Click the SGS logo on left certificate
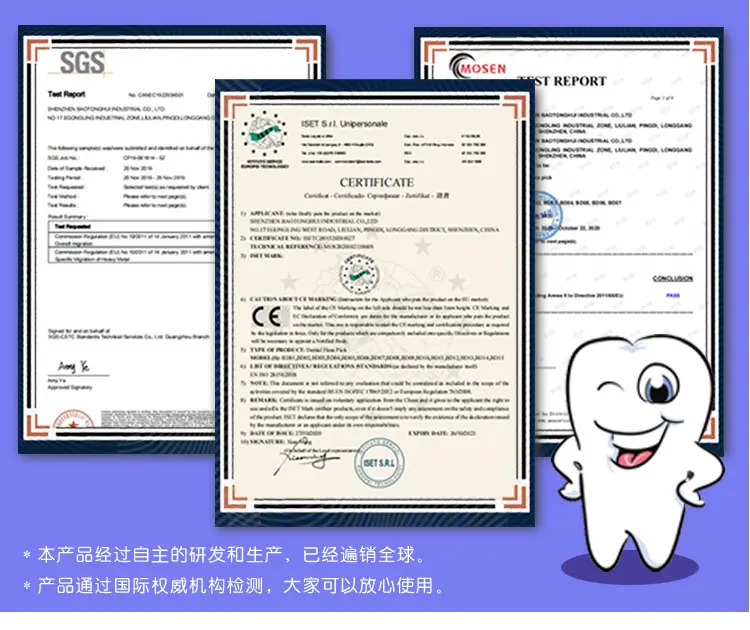The height and width of the screenshot is (630, 750). pos(82,63)
